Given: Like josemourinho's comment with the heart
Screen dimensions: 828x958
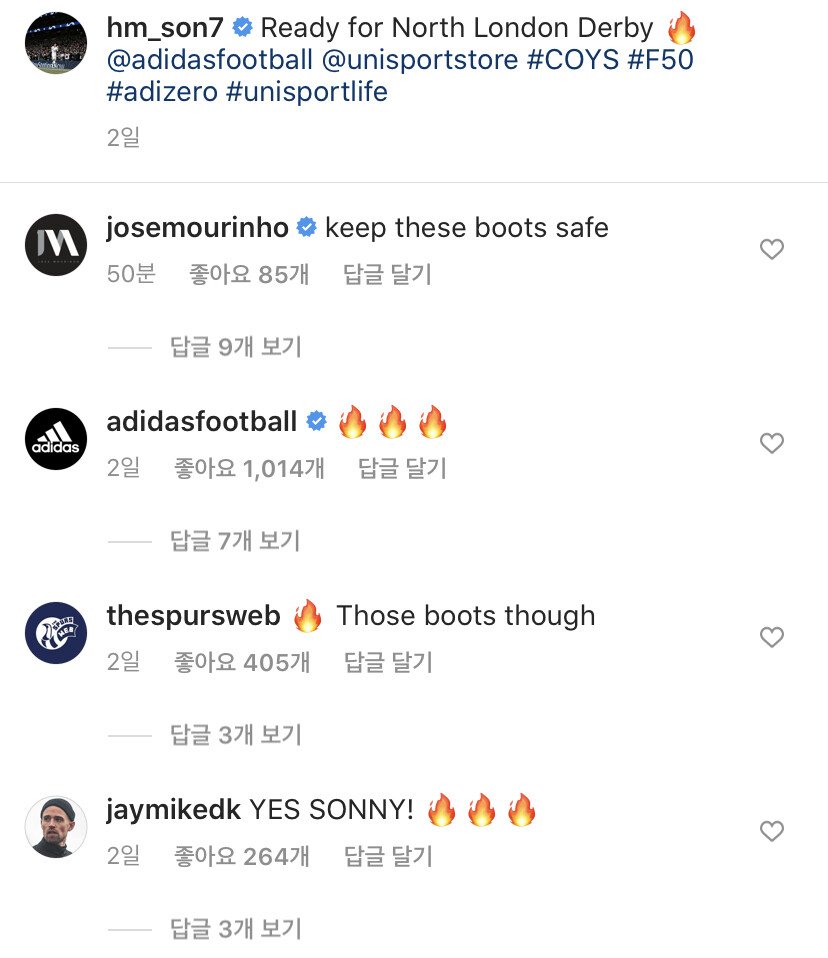Looking at the screenshot, I should 772,249.
